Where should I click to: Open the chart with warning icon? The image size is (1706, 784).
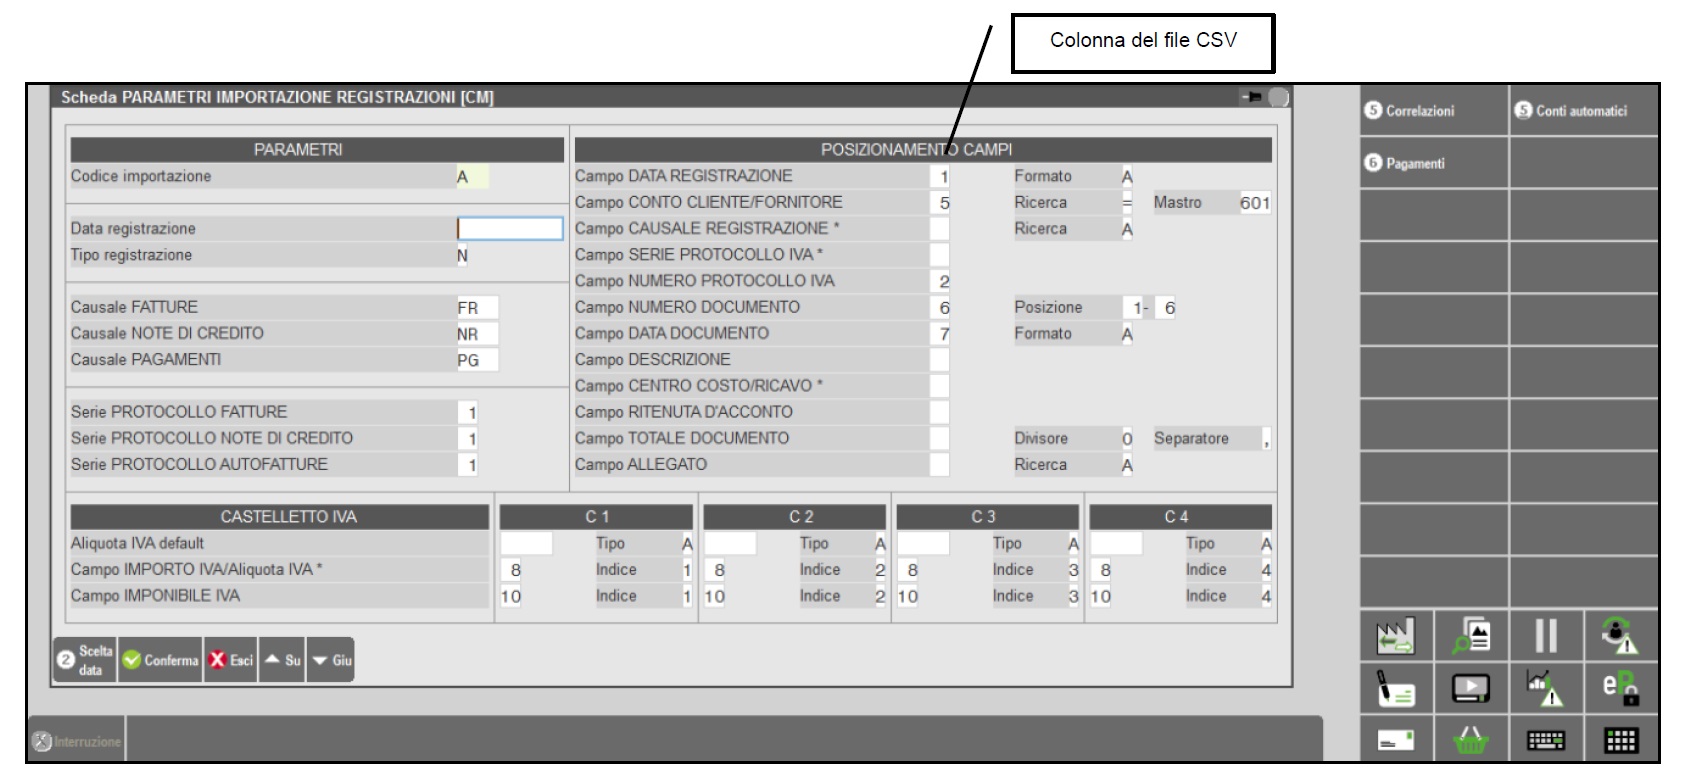click(x=1546, y=688)
